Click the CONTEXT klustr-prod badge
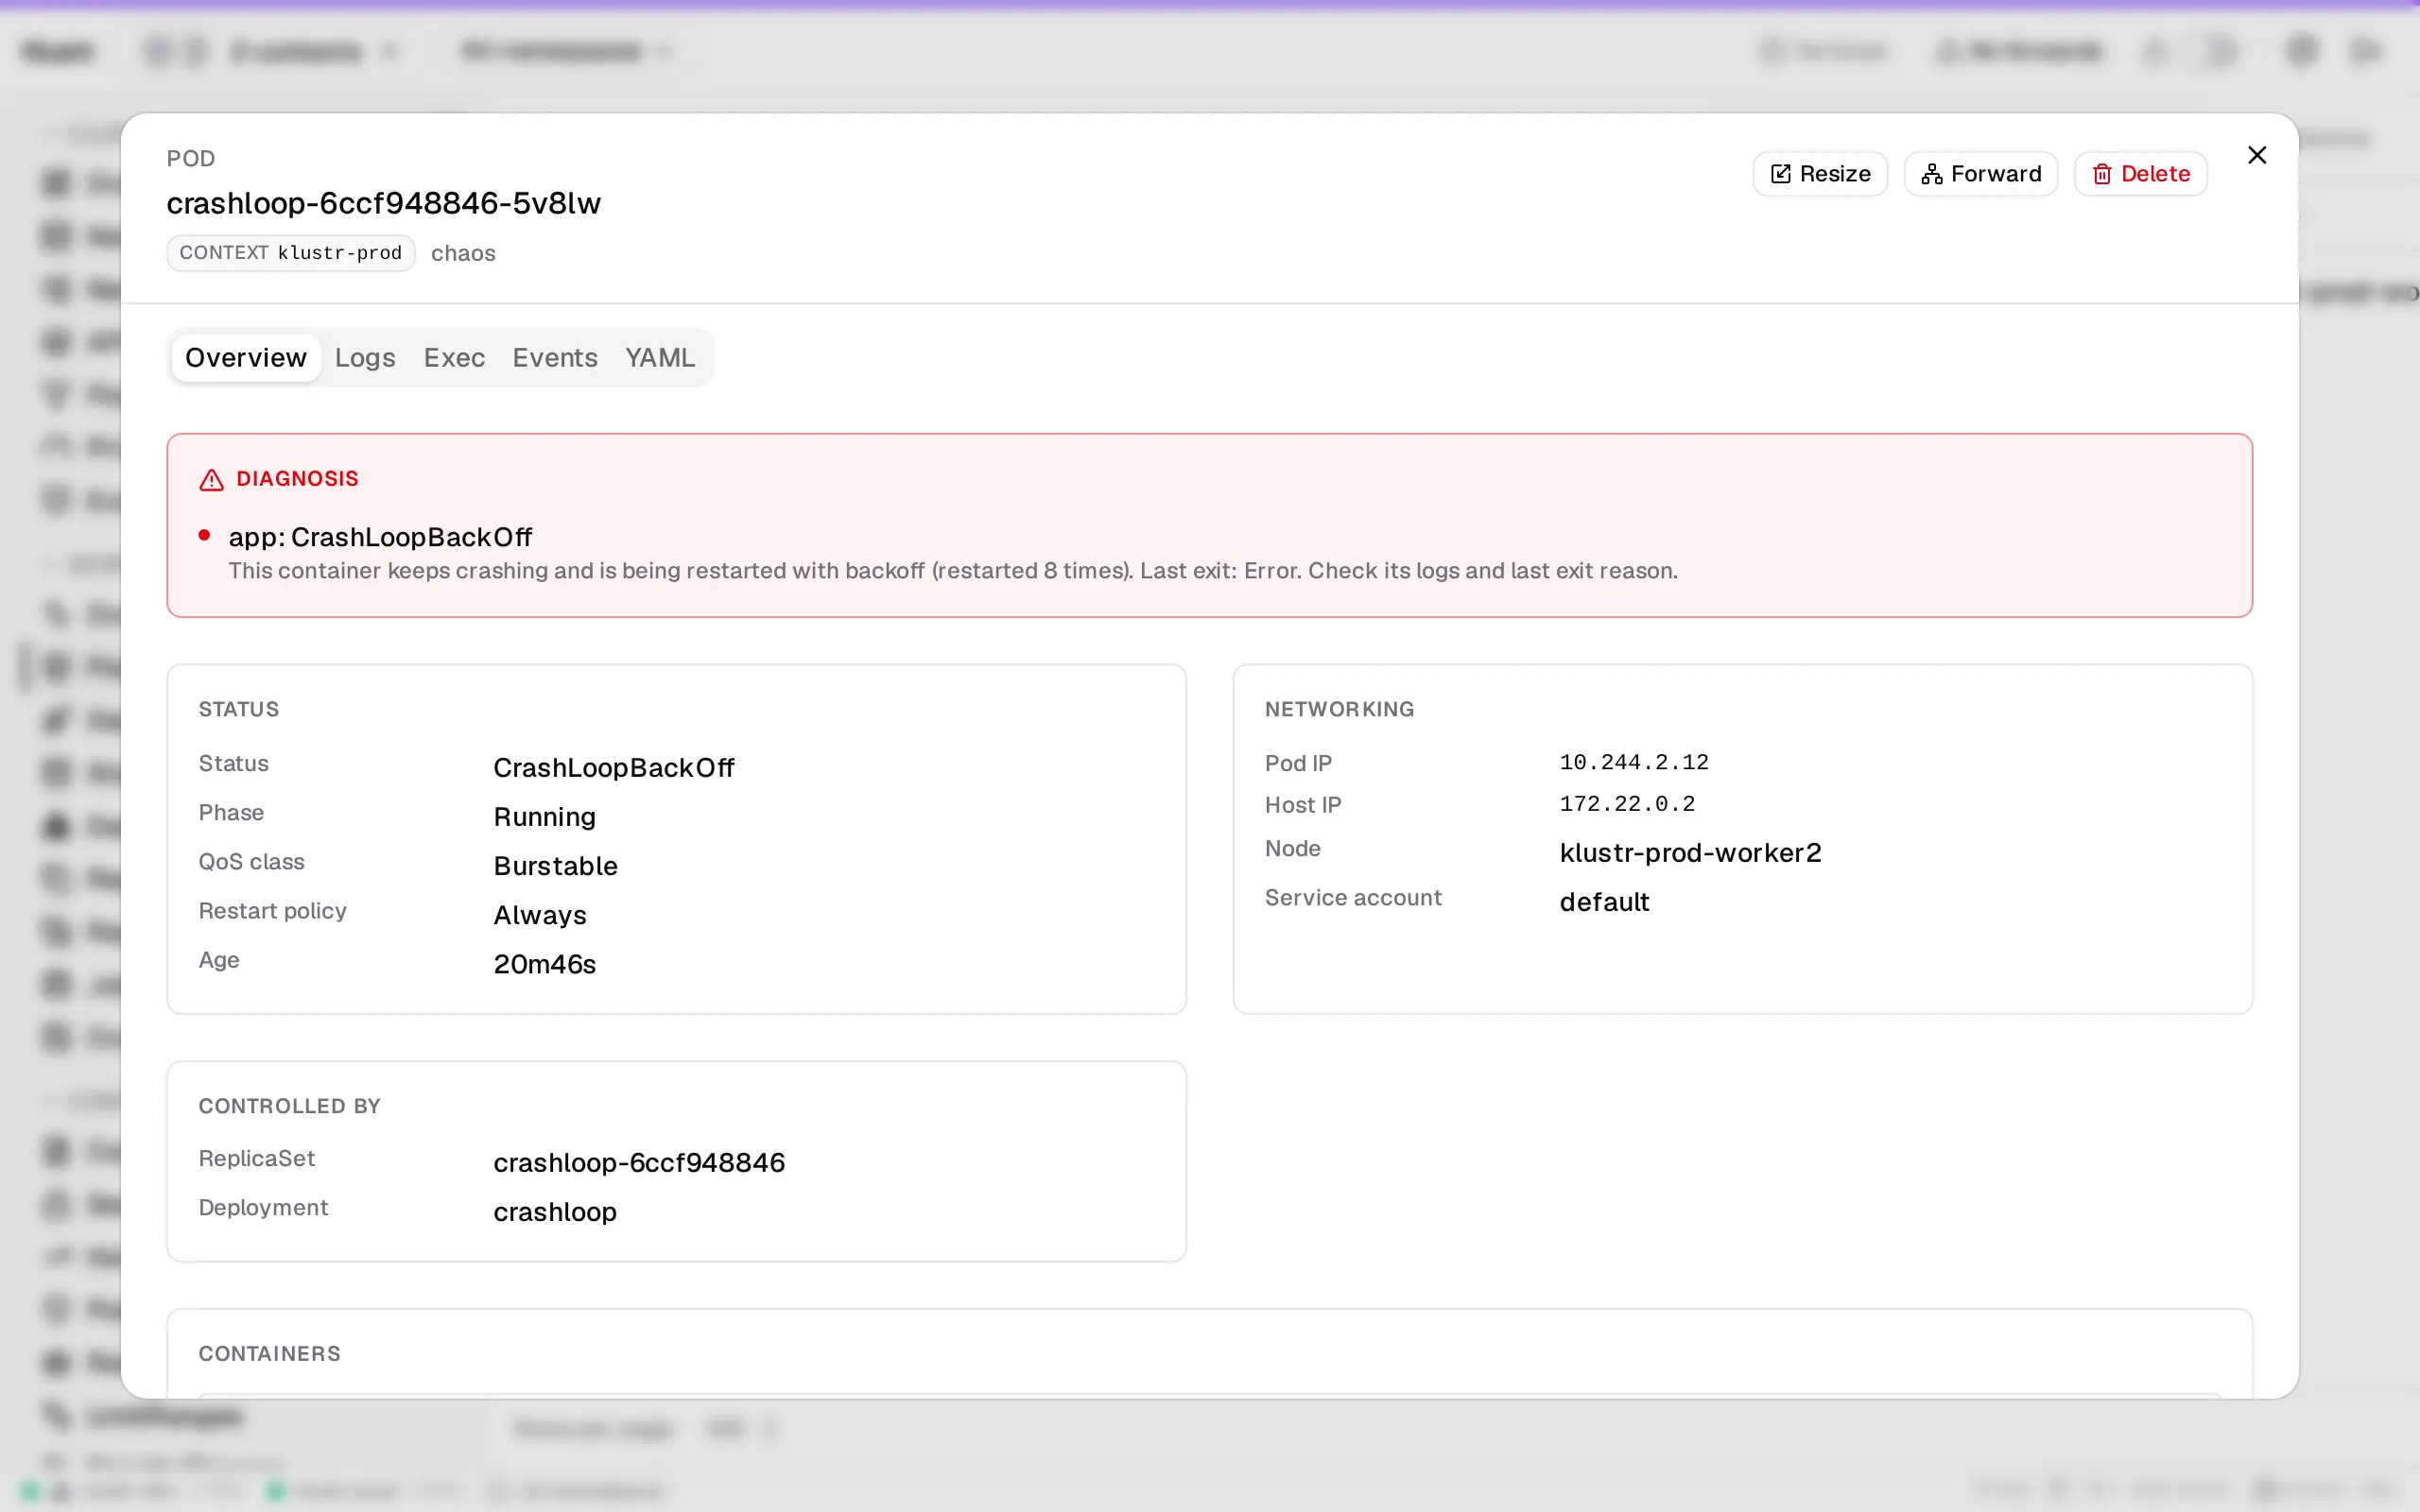 click(x=291, y=253)
